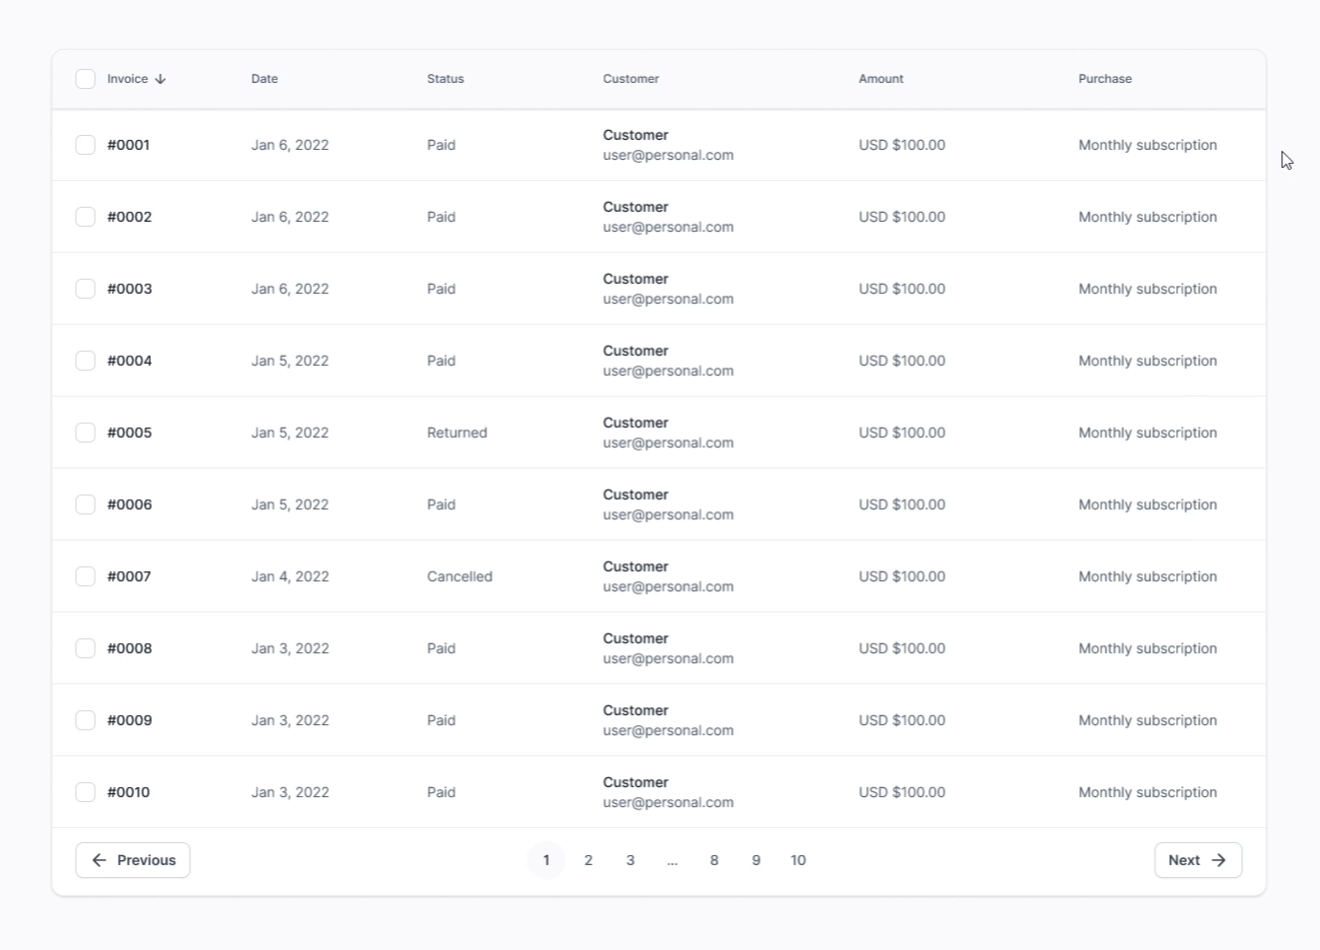Select the checkbox for invoice #0005

click(x=85, y=433)
